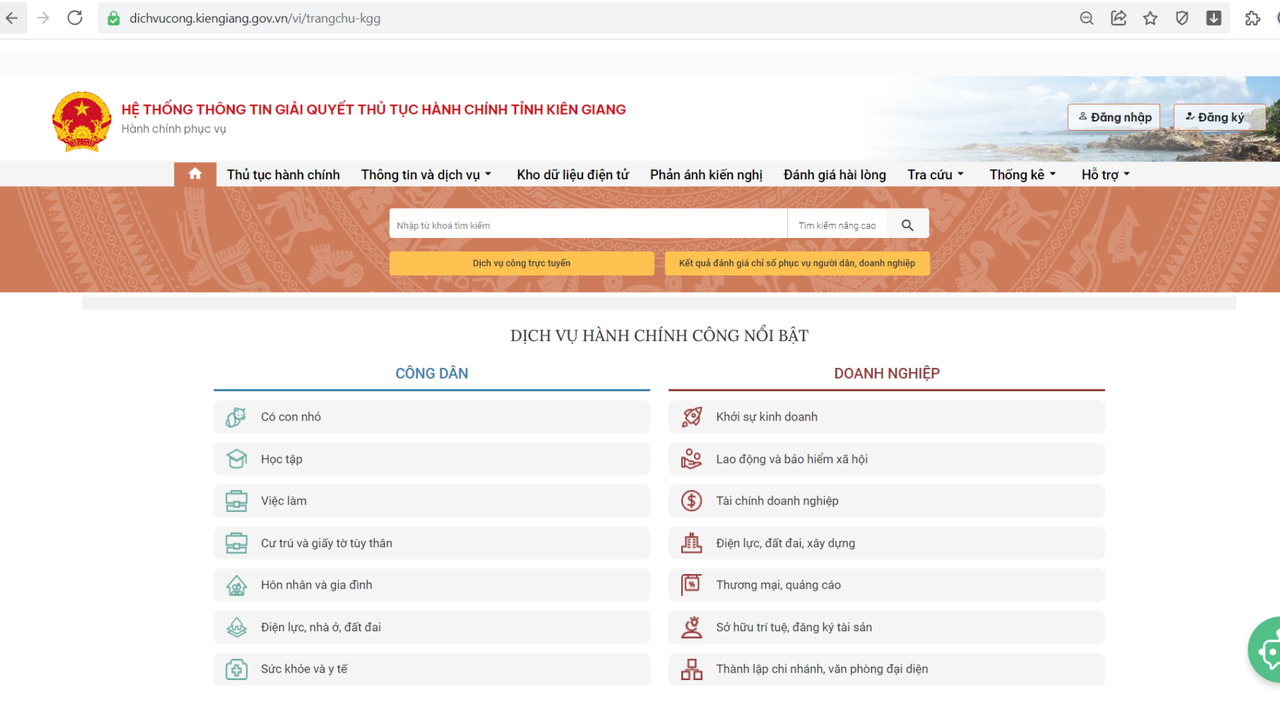The image size is (1280, 720).
Task: Expand the Hỗ trợ dropdown menu
Action: click(x=1105, y=175)
